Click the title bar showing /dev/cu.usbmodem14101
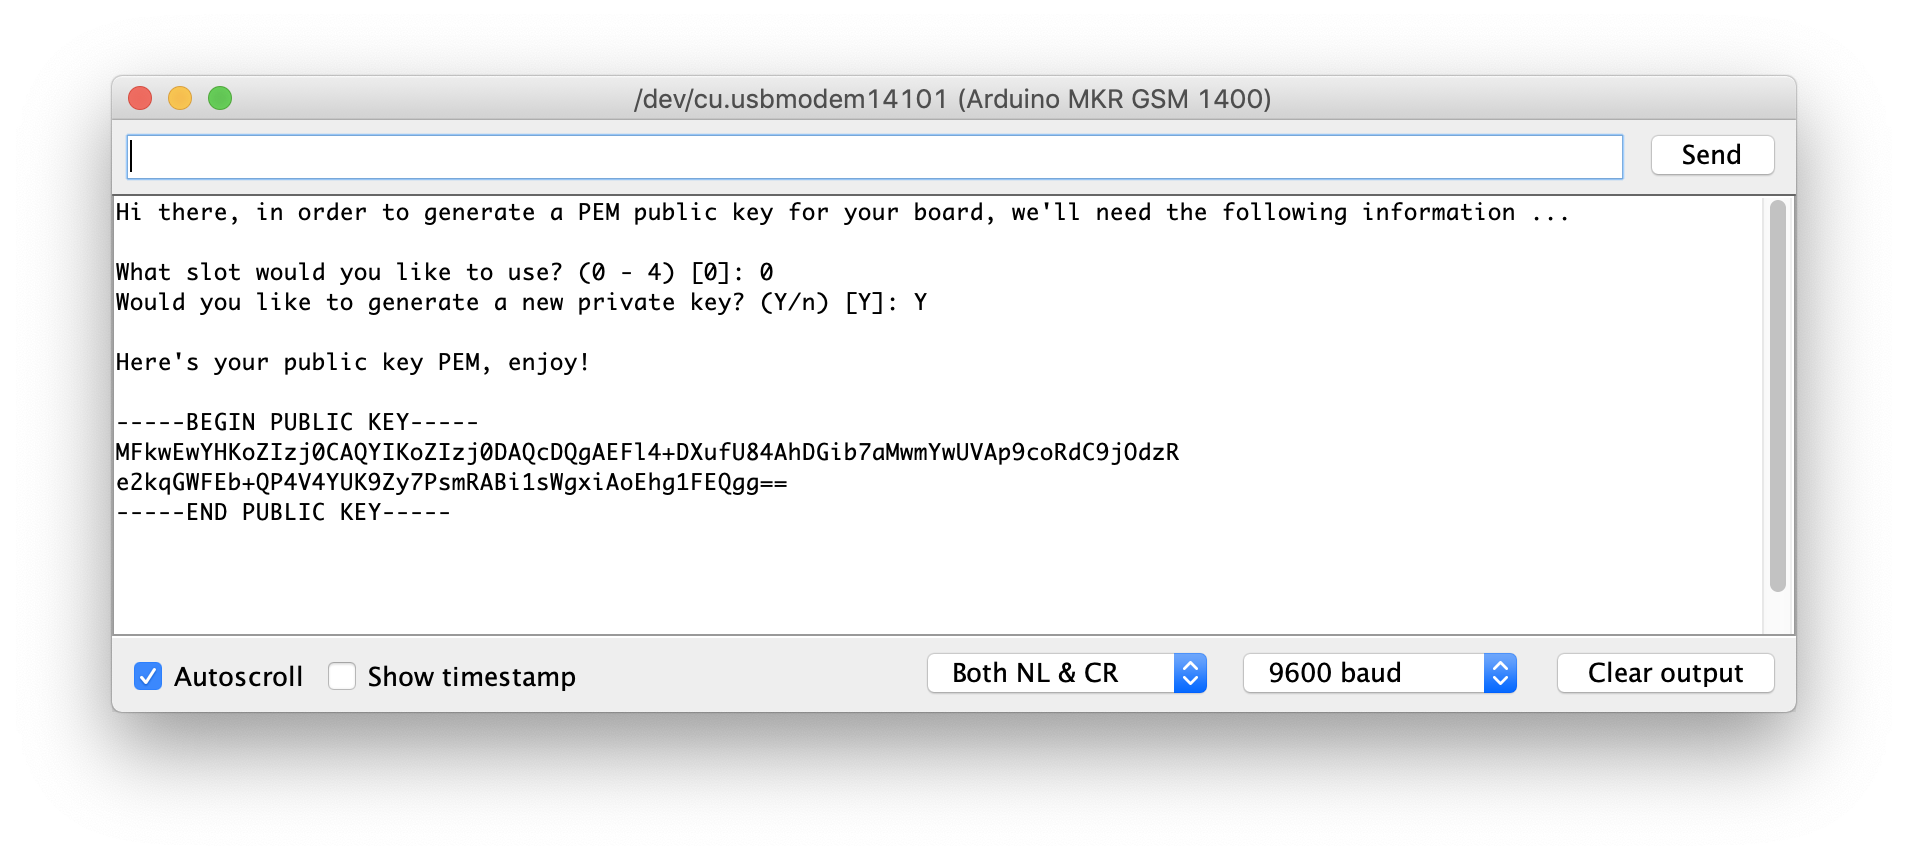 pyautogui.click(x=950, y=98)
